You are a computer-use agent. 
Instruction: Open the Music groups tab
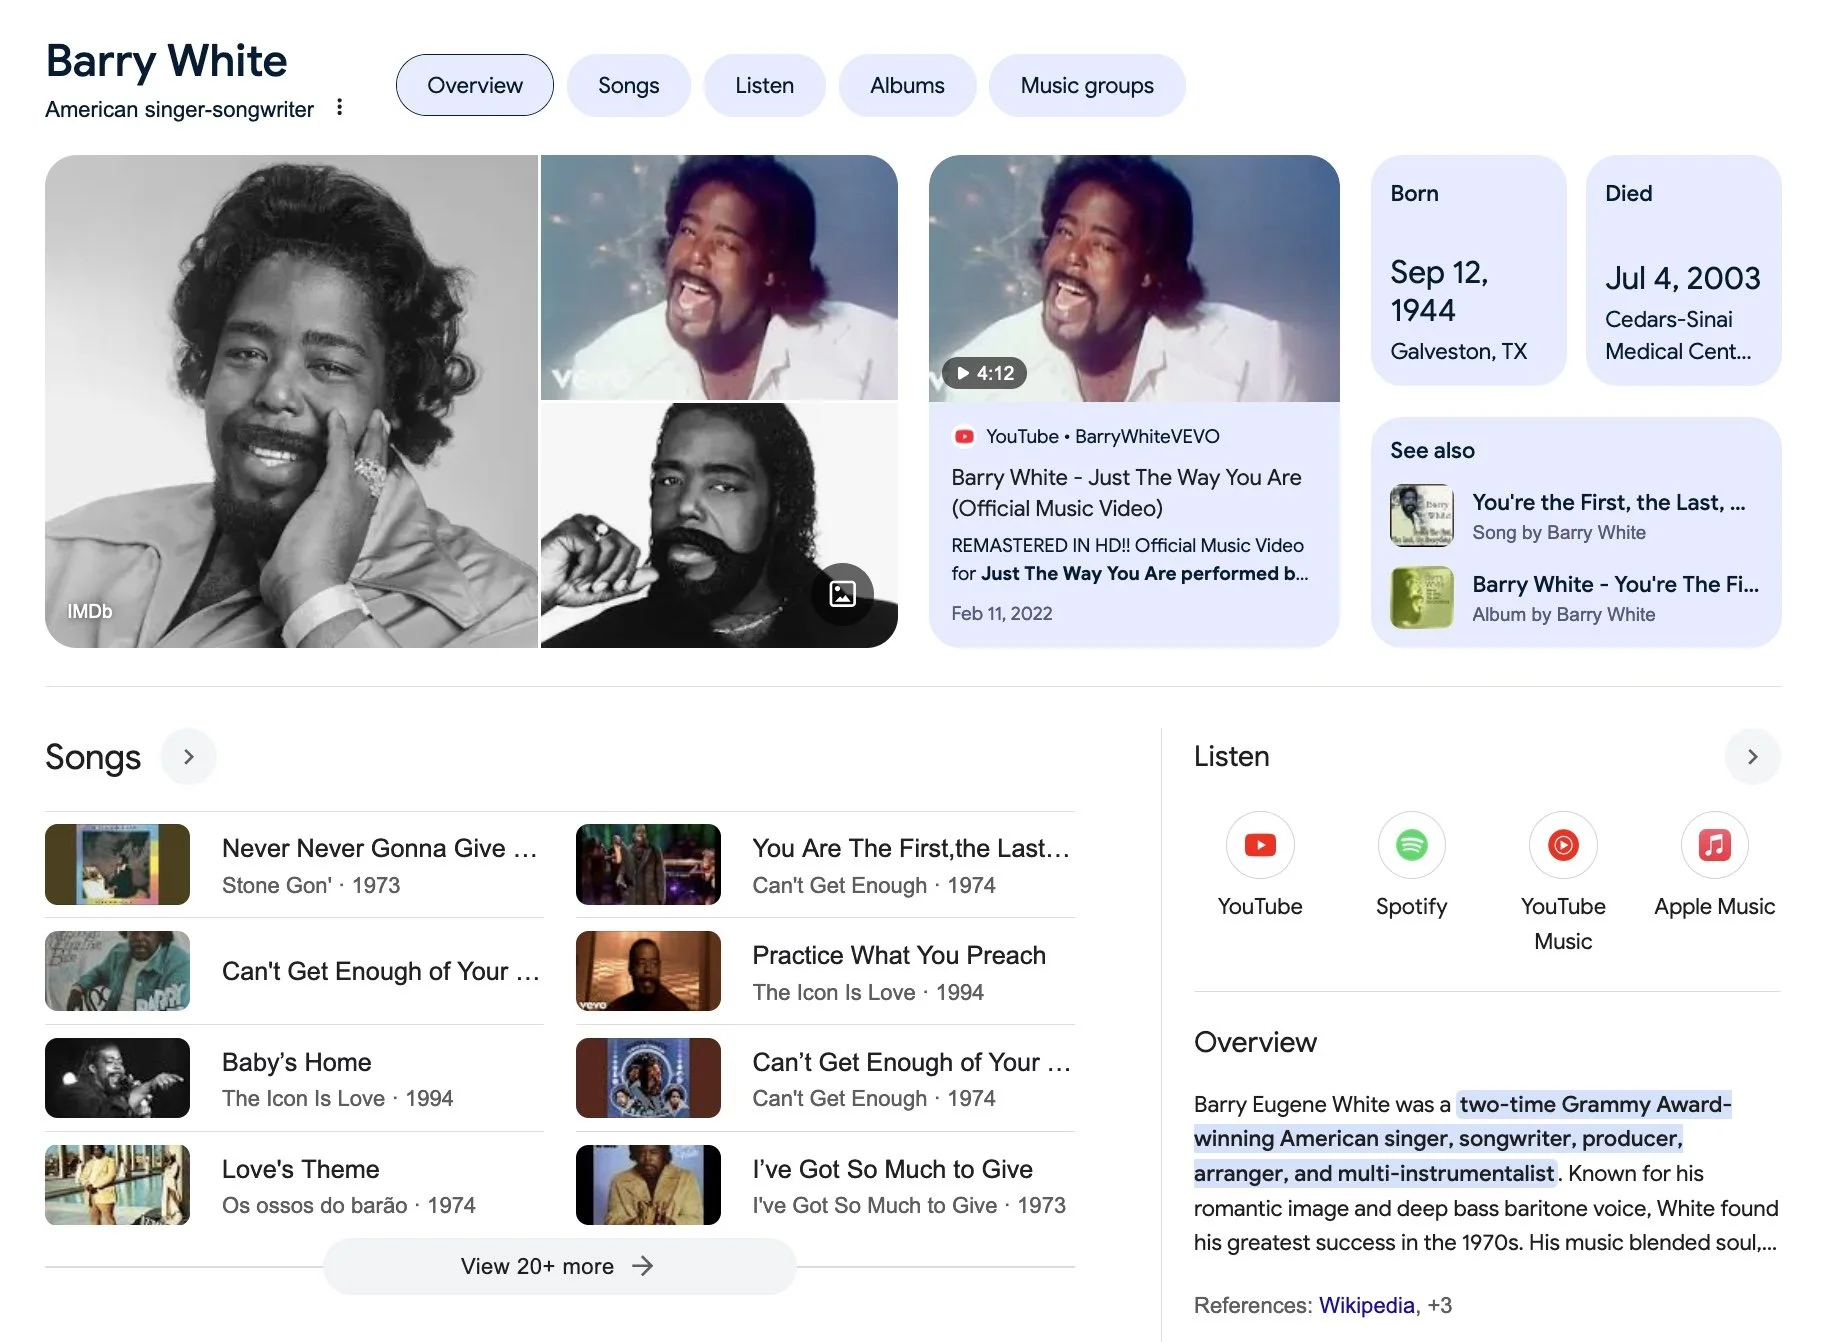point(1087,85)
